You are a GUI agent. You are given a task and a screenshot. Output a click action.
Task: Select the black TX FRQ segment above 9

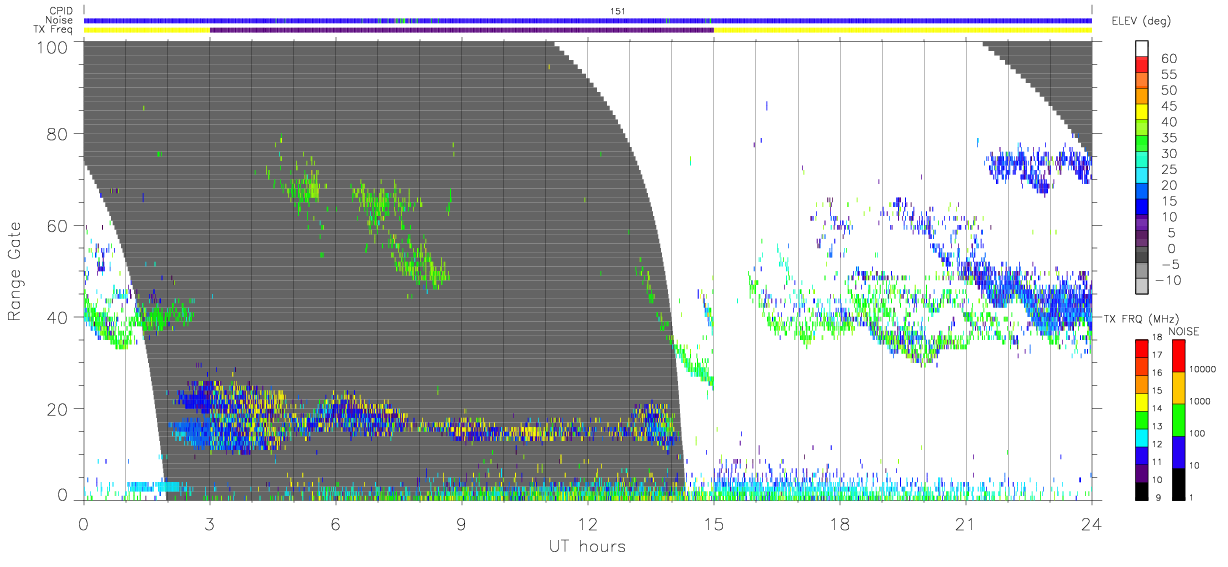(1142, 490)
